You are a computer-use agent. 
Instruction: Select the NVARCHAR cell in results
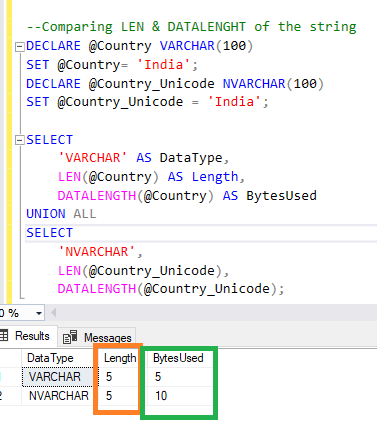tap(58, 396)
